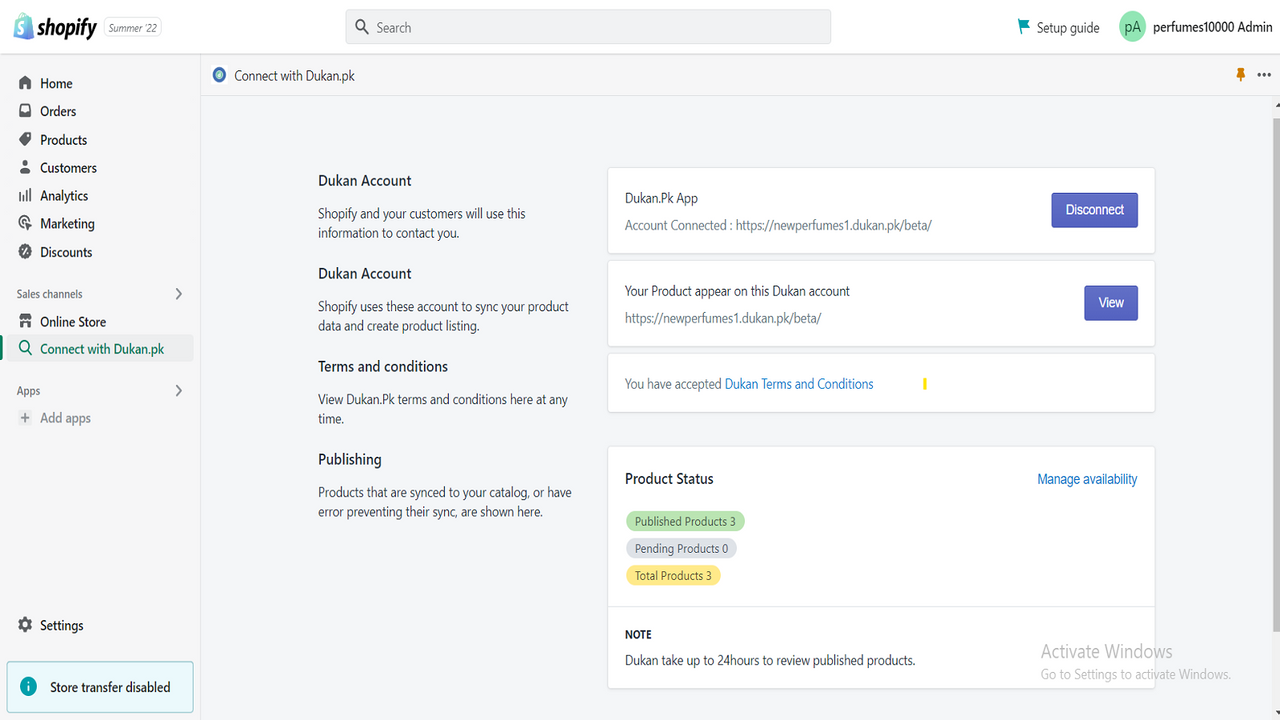Click the Dukan.Pk App title
Viewport: 1280px width, 720px height.
tap(661, 198)
